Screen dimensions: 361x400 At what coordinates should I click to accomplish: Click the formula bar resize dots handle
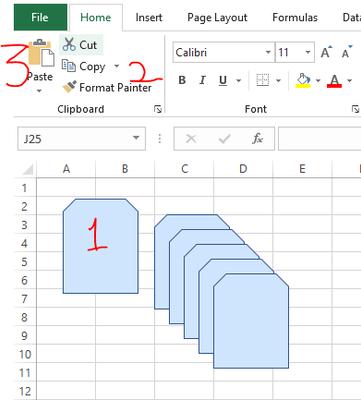pyautogui.click(x=160, y=138)
